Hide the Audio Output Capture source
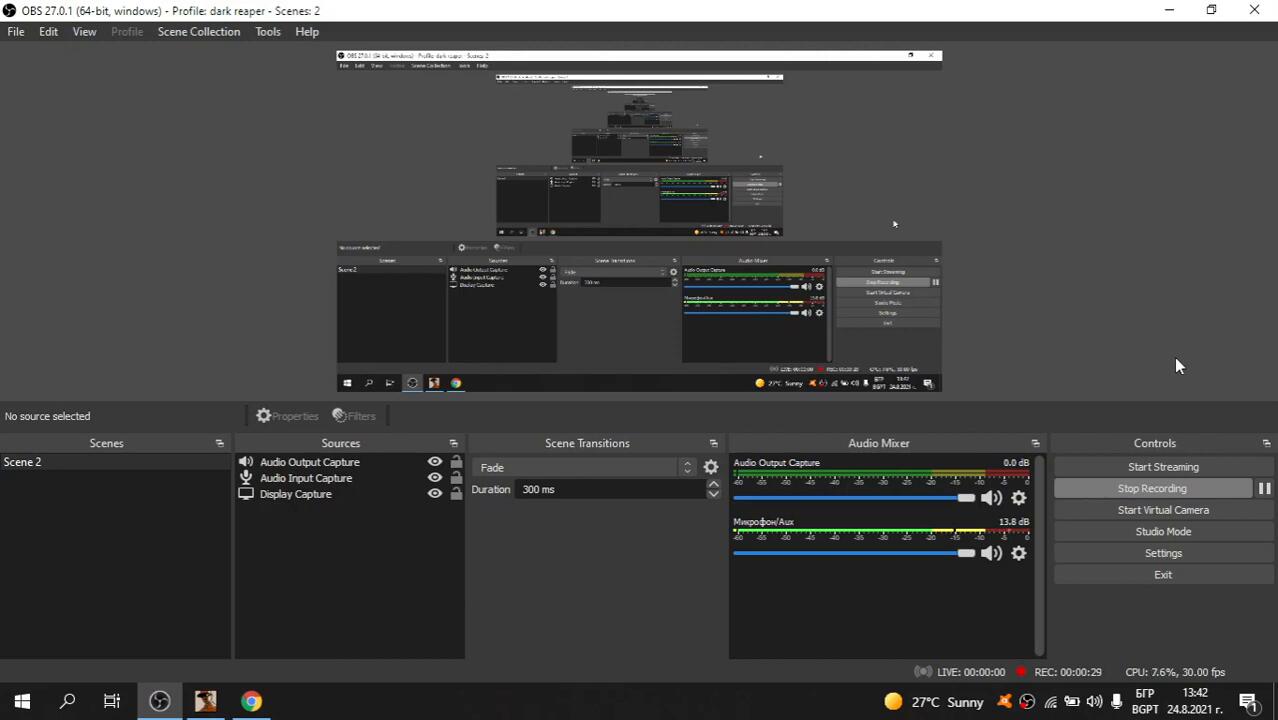 pos(434,462)
